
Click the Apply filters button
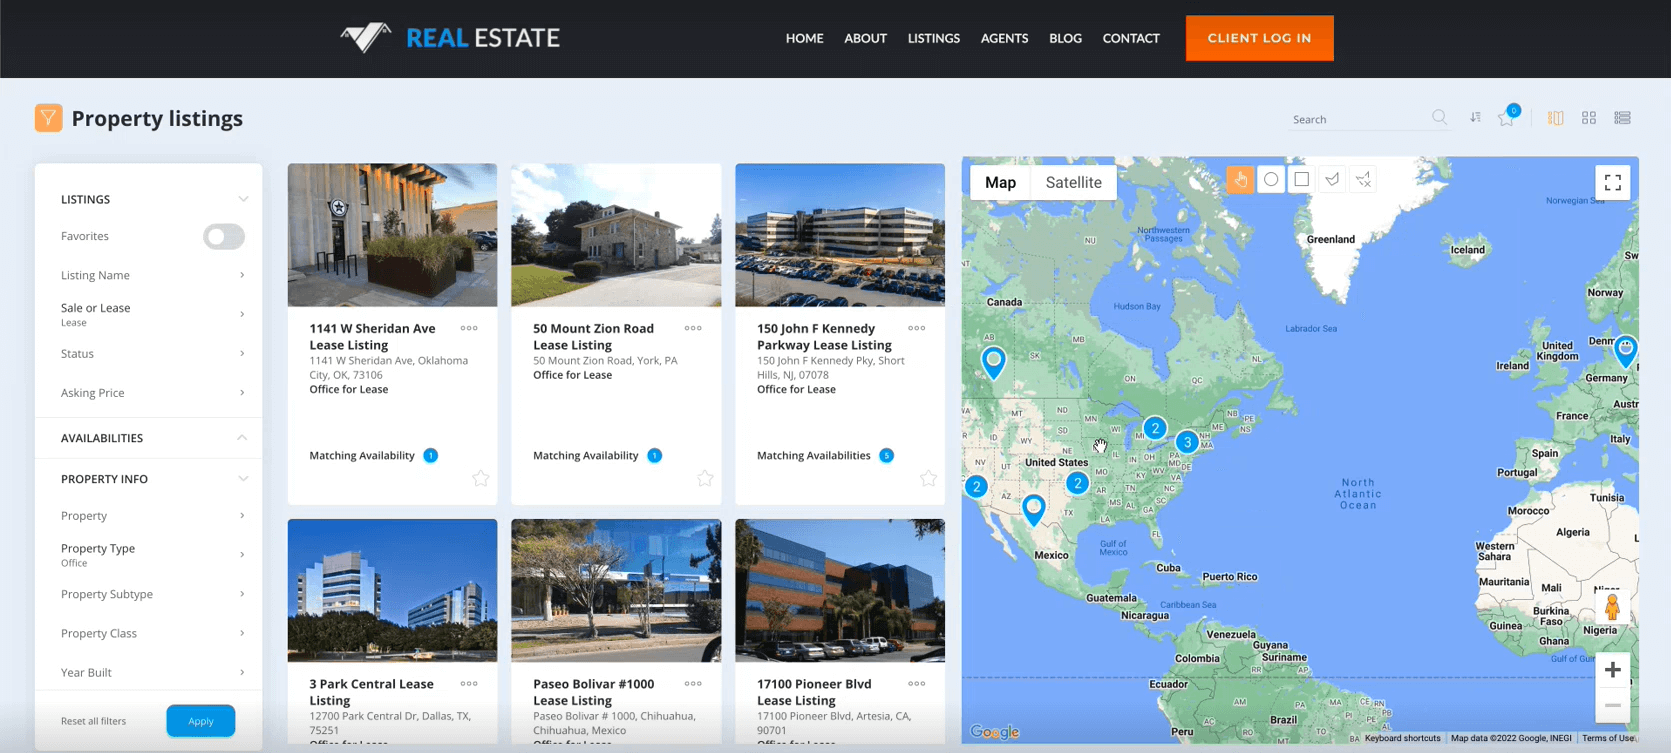201,721
